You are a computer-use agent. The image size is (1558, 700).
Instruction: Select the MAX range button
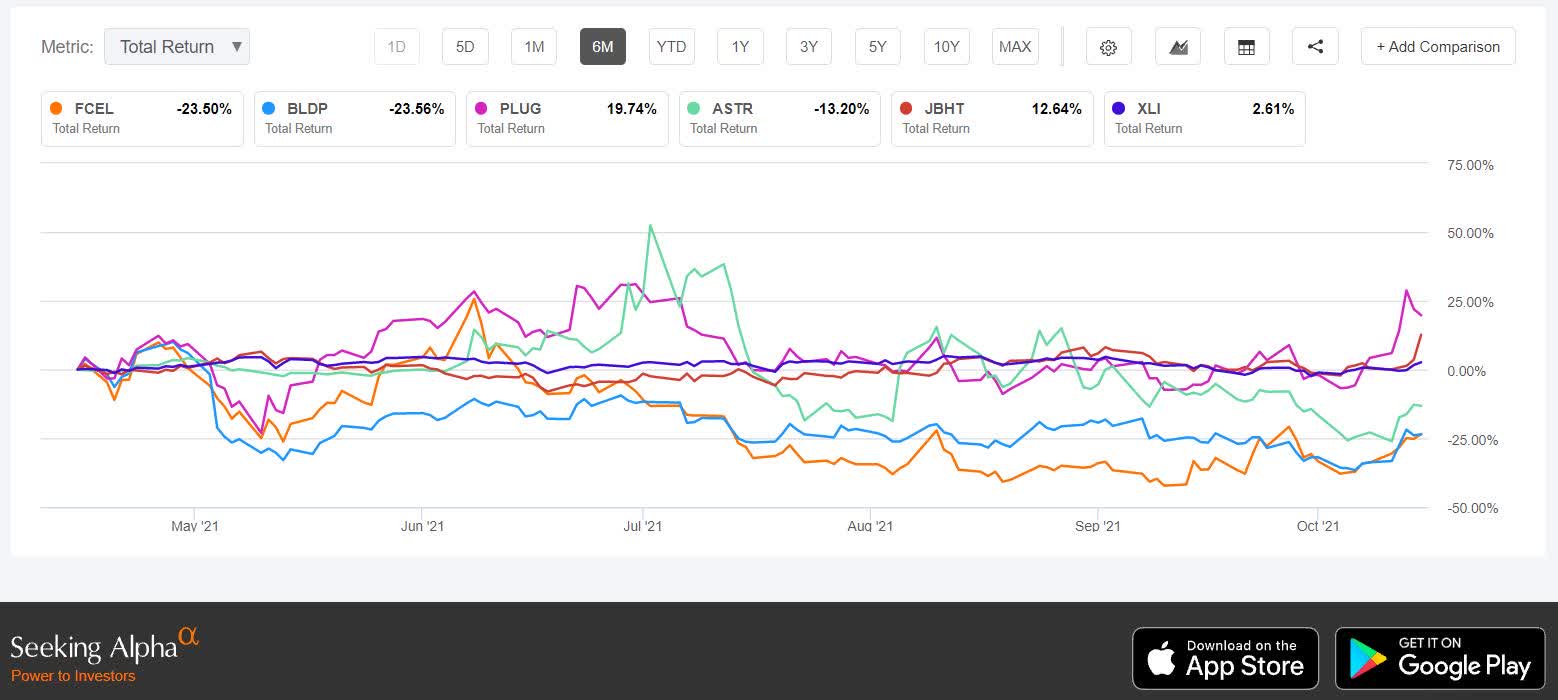(x=1014, y=46)
